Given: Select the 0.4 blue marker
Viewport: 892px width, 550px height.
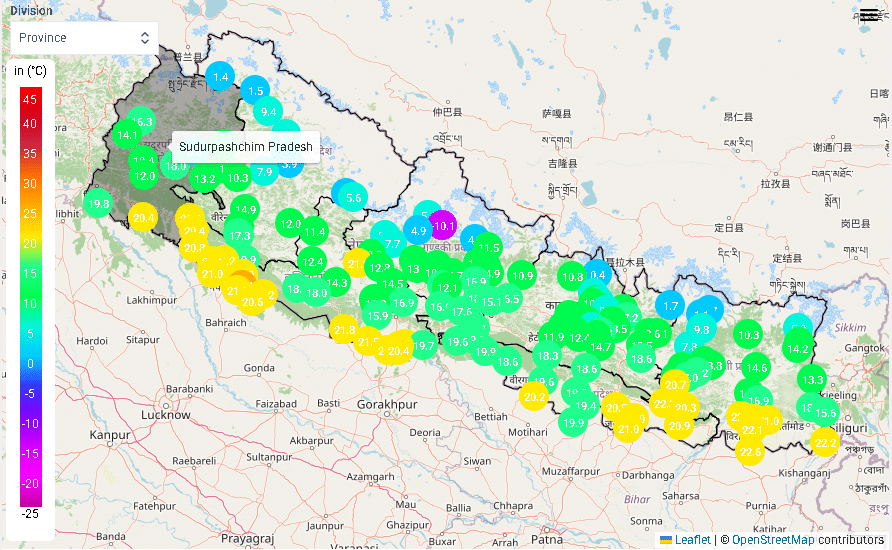Looking at the screenshot, I should [x=597, y=274].
